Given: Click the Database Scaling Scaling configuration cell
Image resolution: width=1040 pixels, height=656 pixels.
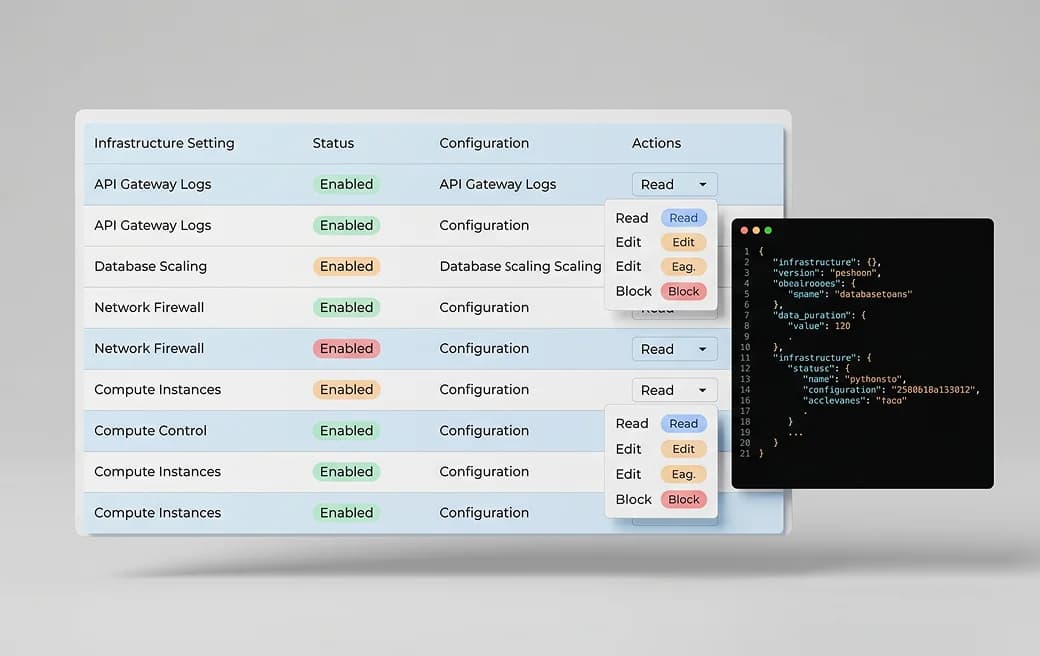Looking at the screenshot, I should point(520,266).
